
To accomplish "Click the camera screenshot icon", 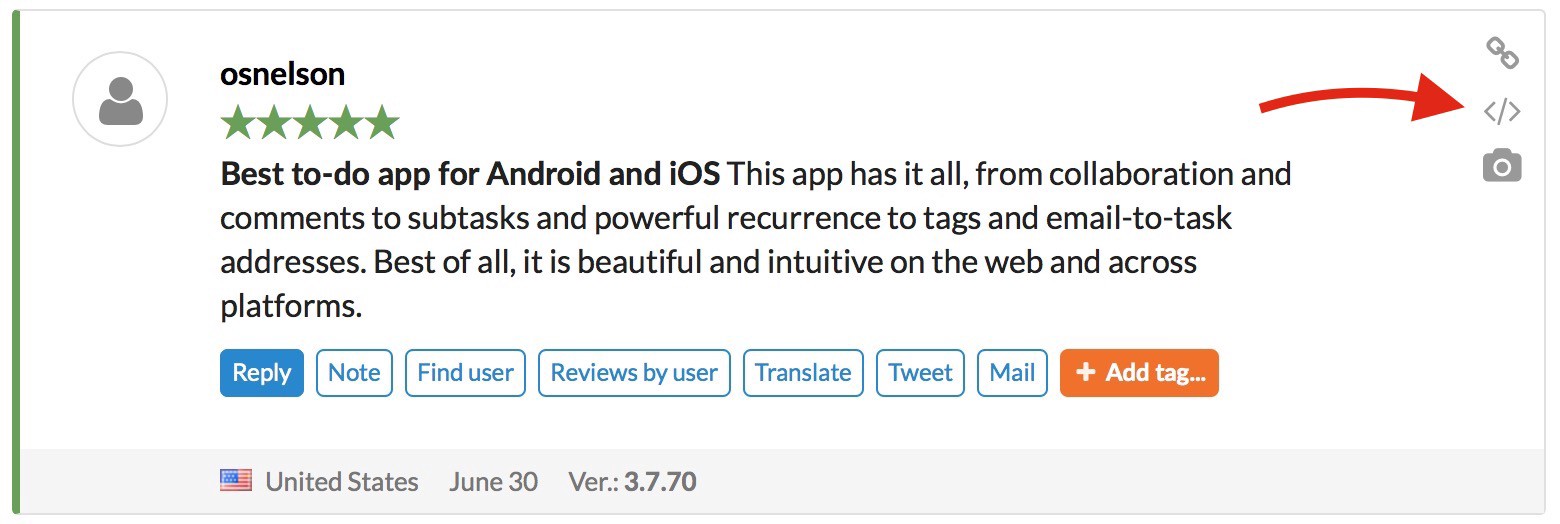I will [x=1501, y=166].
